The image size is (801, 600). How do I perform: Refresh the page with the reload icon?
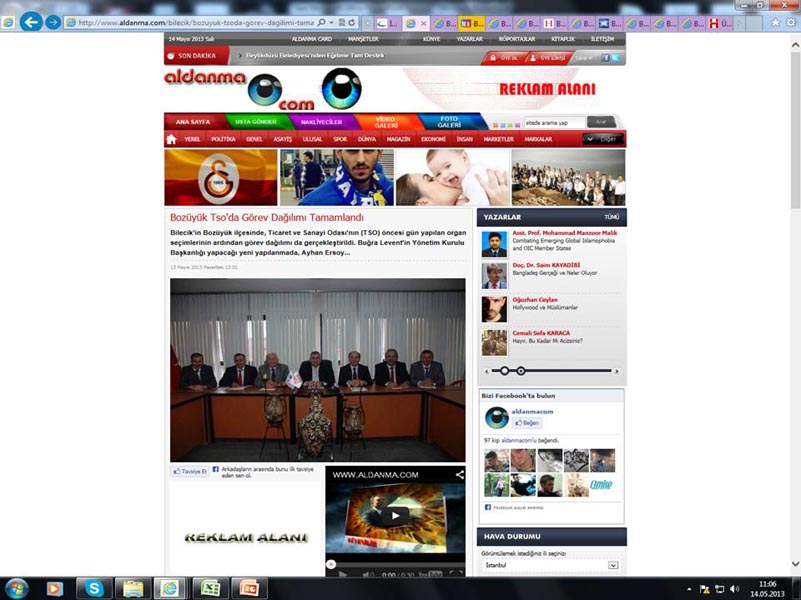[x=352, y=23]
